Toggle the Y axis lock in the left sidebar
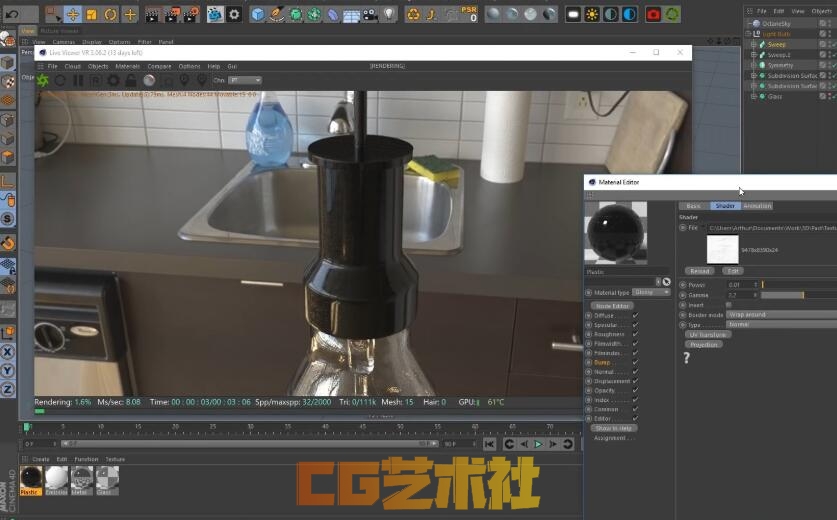The width and height of the screenshot is (837, 520). [7, 371]
